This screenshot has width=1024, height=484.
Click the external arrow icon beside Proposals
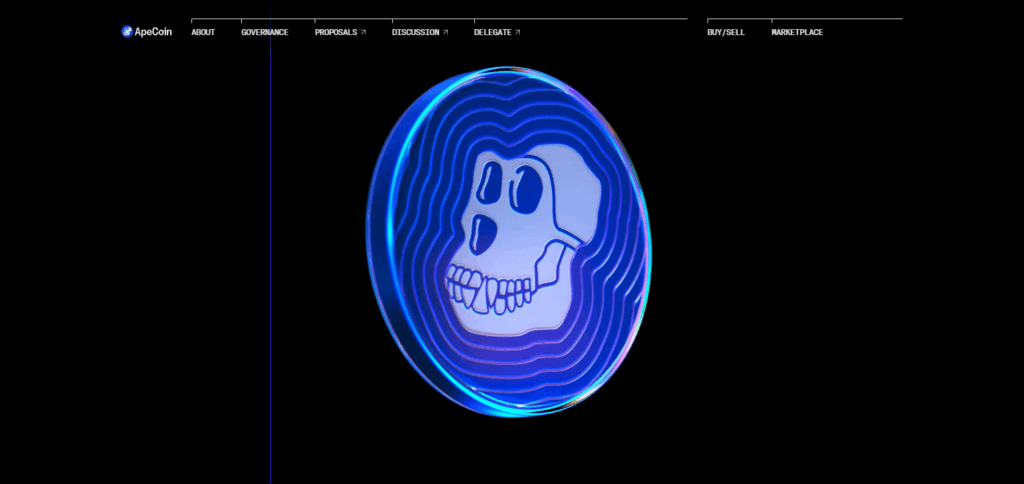[363, 32]
